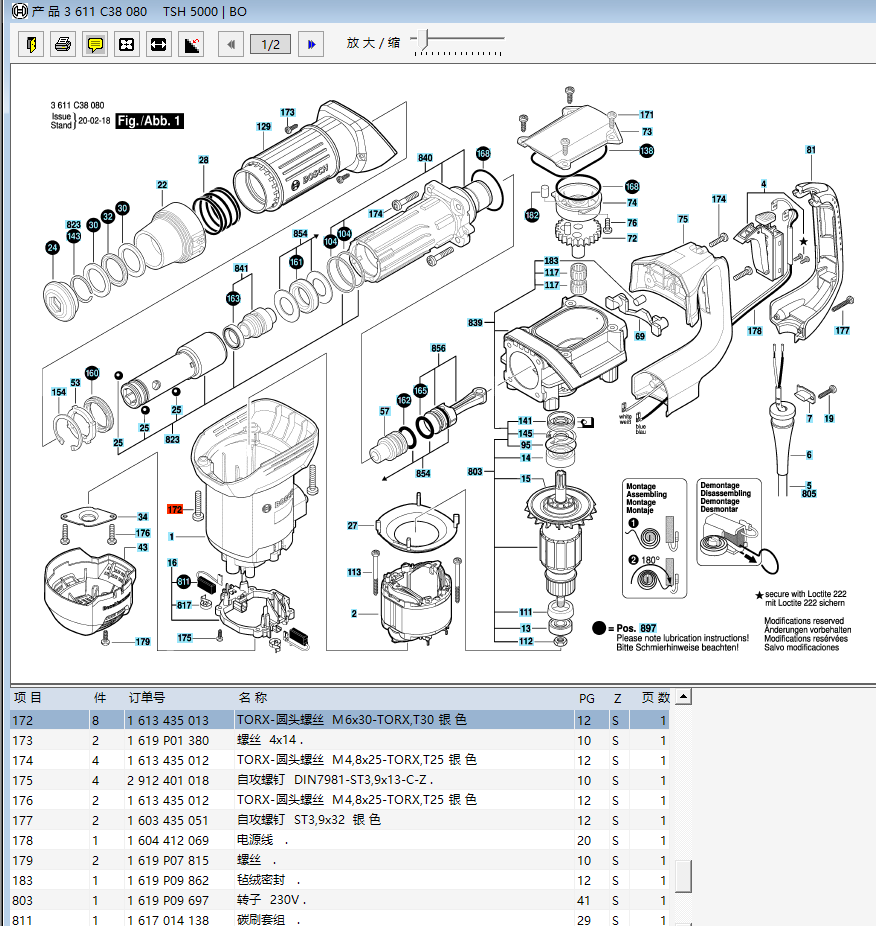The height and width of the screenshot is (926, 876).
Task: Select the row for item 174
Action: (340, 760)
